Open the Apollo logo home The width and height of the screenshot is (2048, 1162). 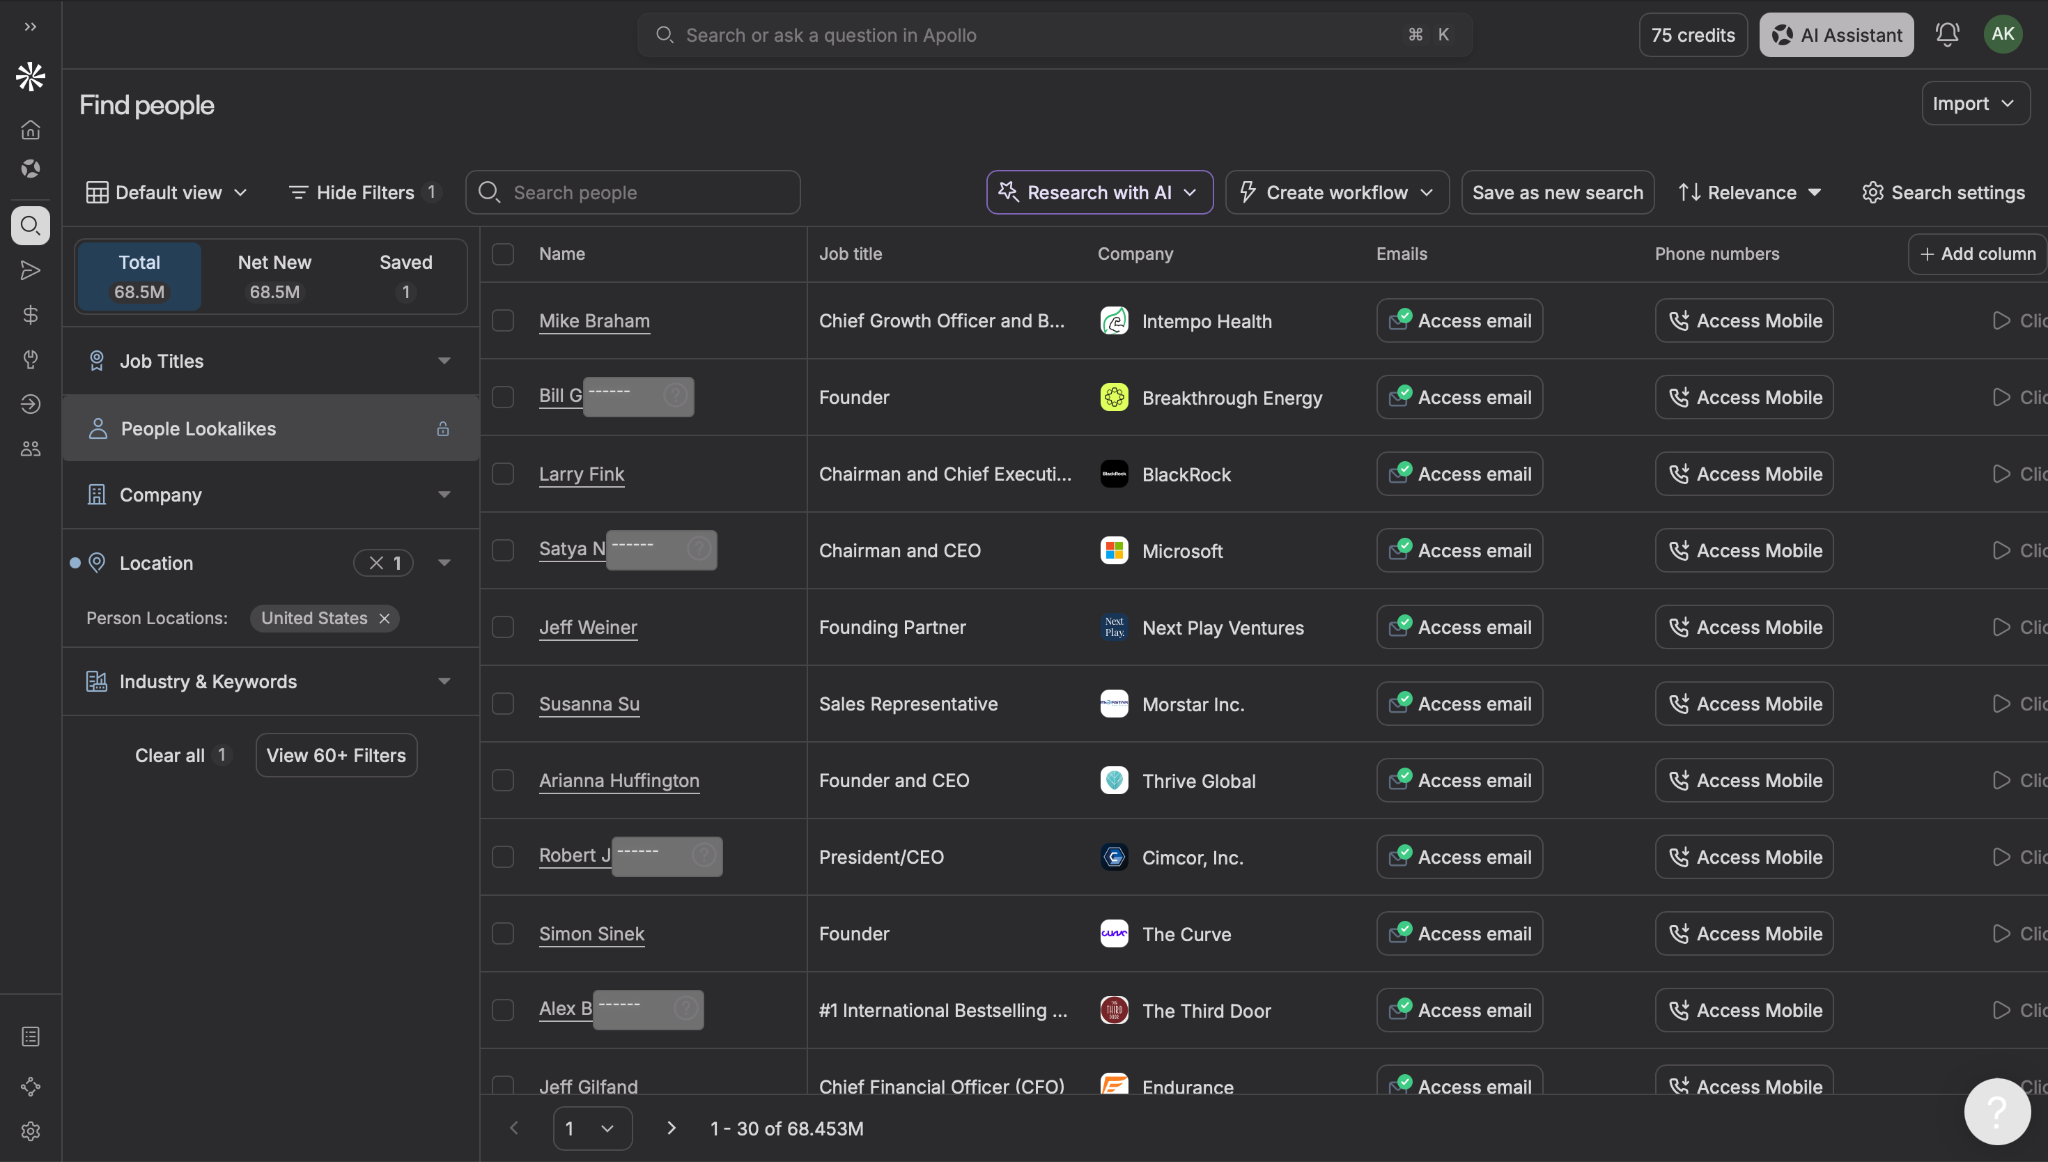click(x=30, y=76)
